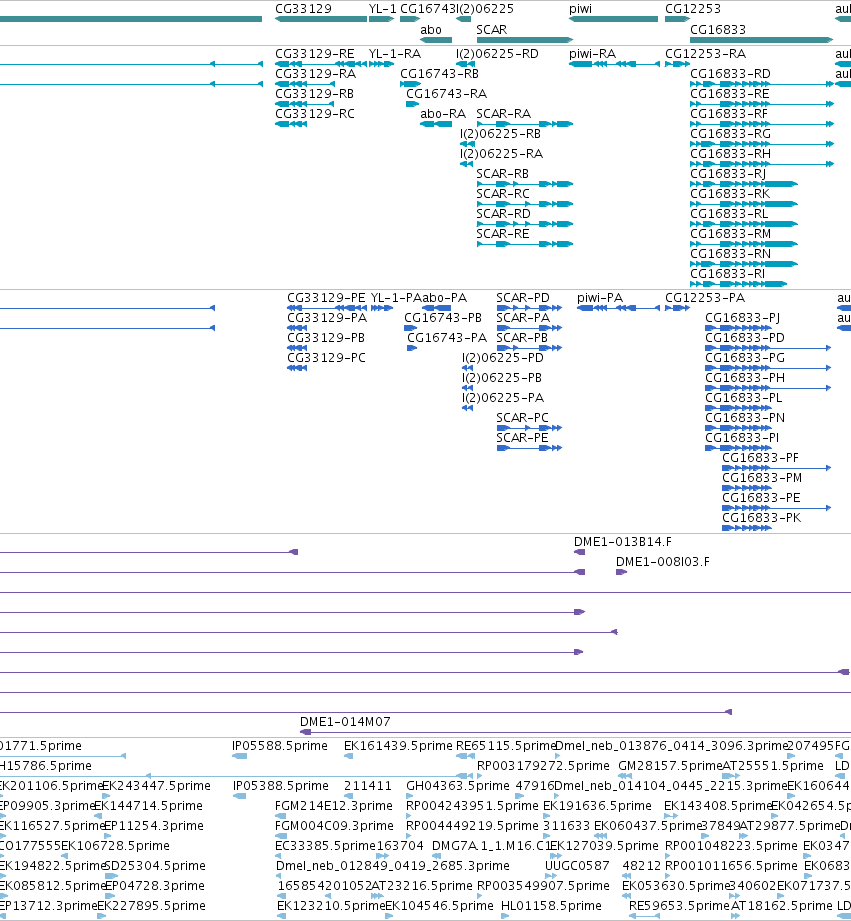The image size is (851, 921).
Task: Open feature DME1-014M07
Action: [x=345, y=722]
